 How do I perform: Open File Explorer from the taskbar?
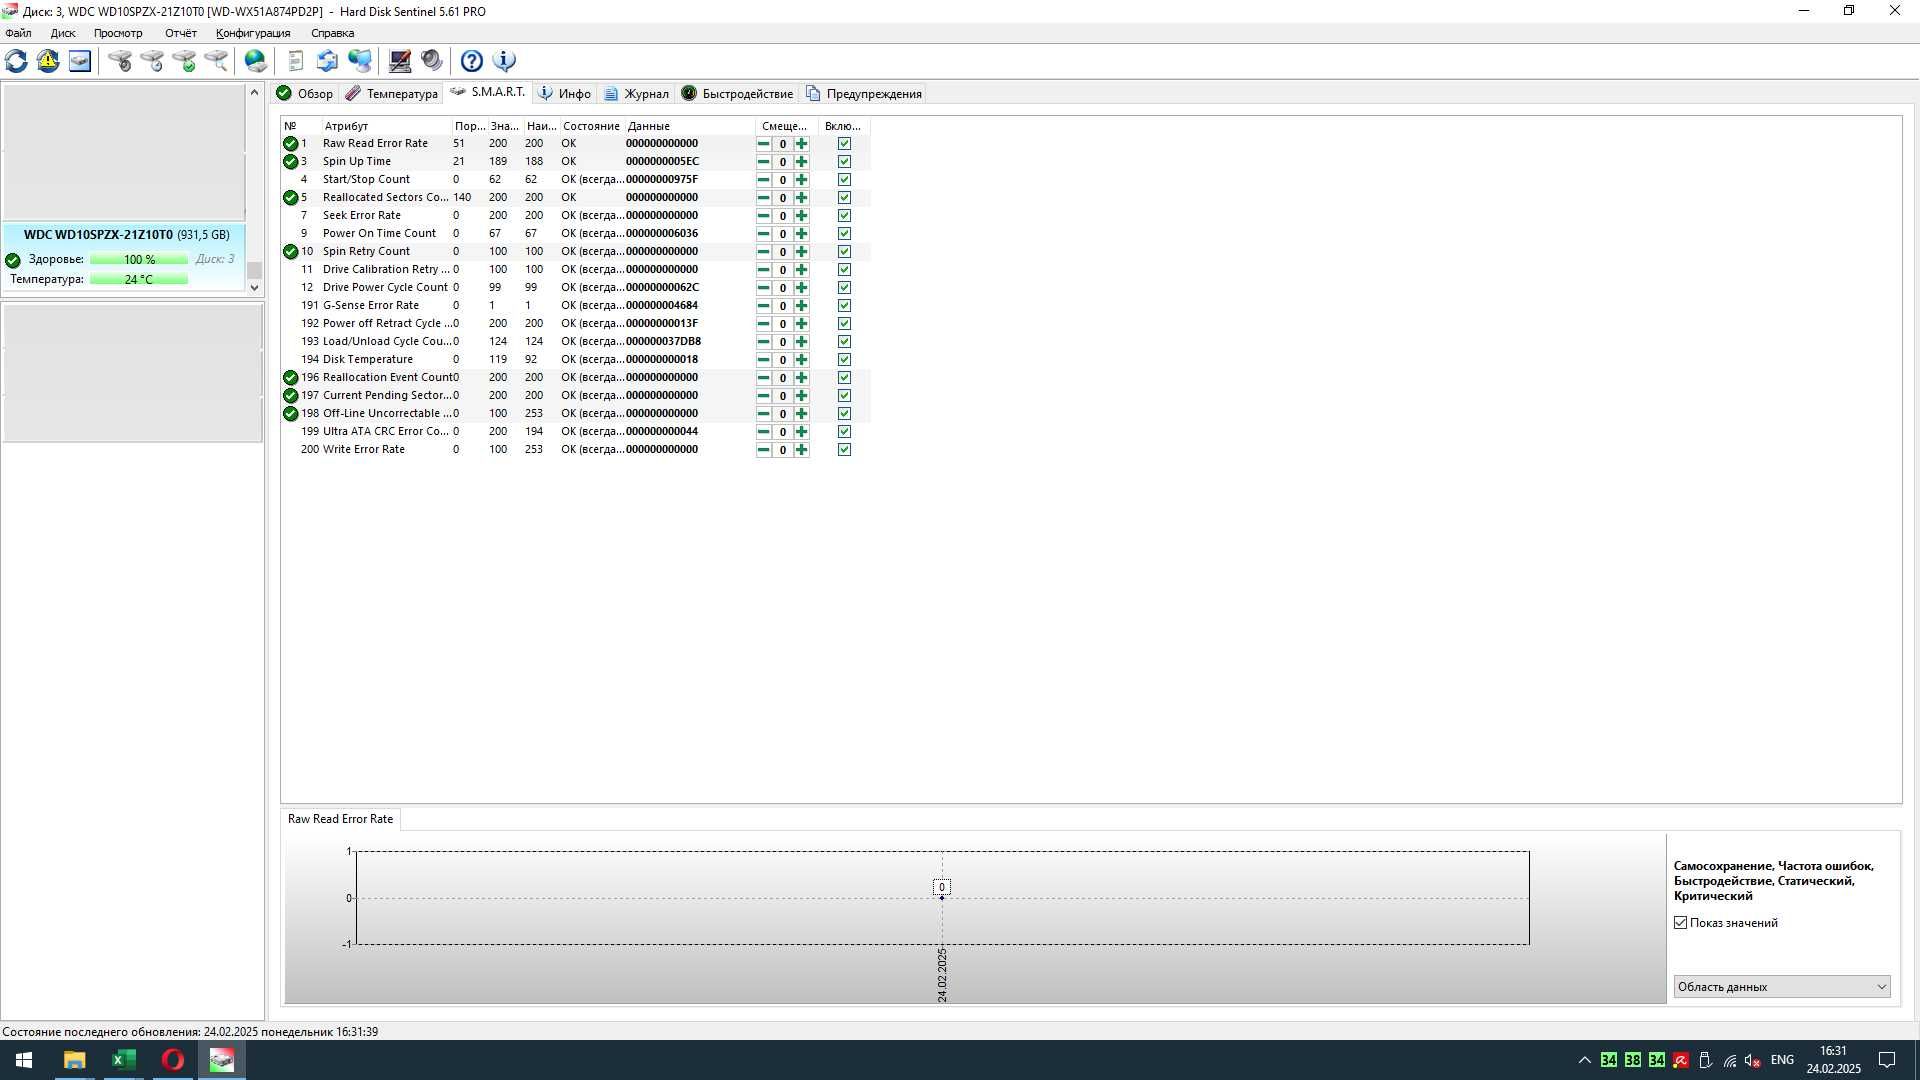[x=75, y=1060]
